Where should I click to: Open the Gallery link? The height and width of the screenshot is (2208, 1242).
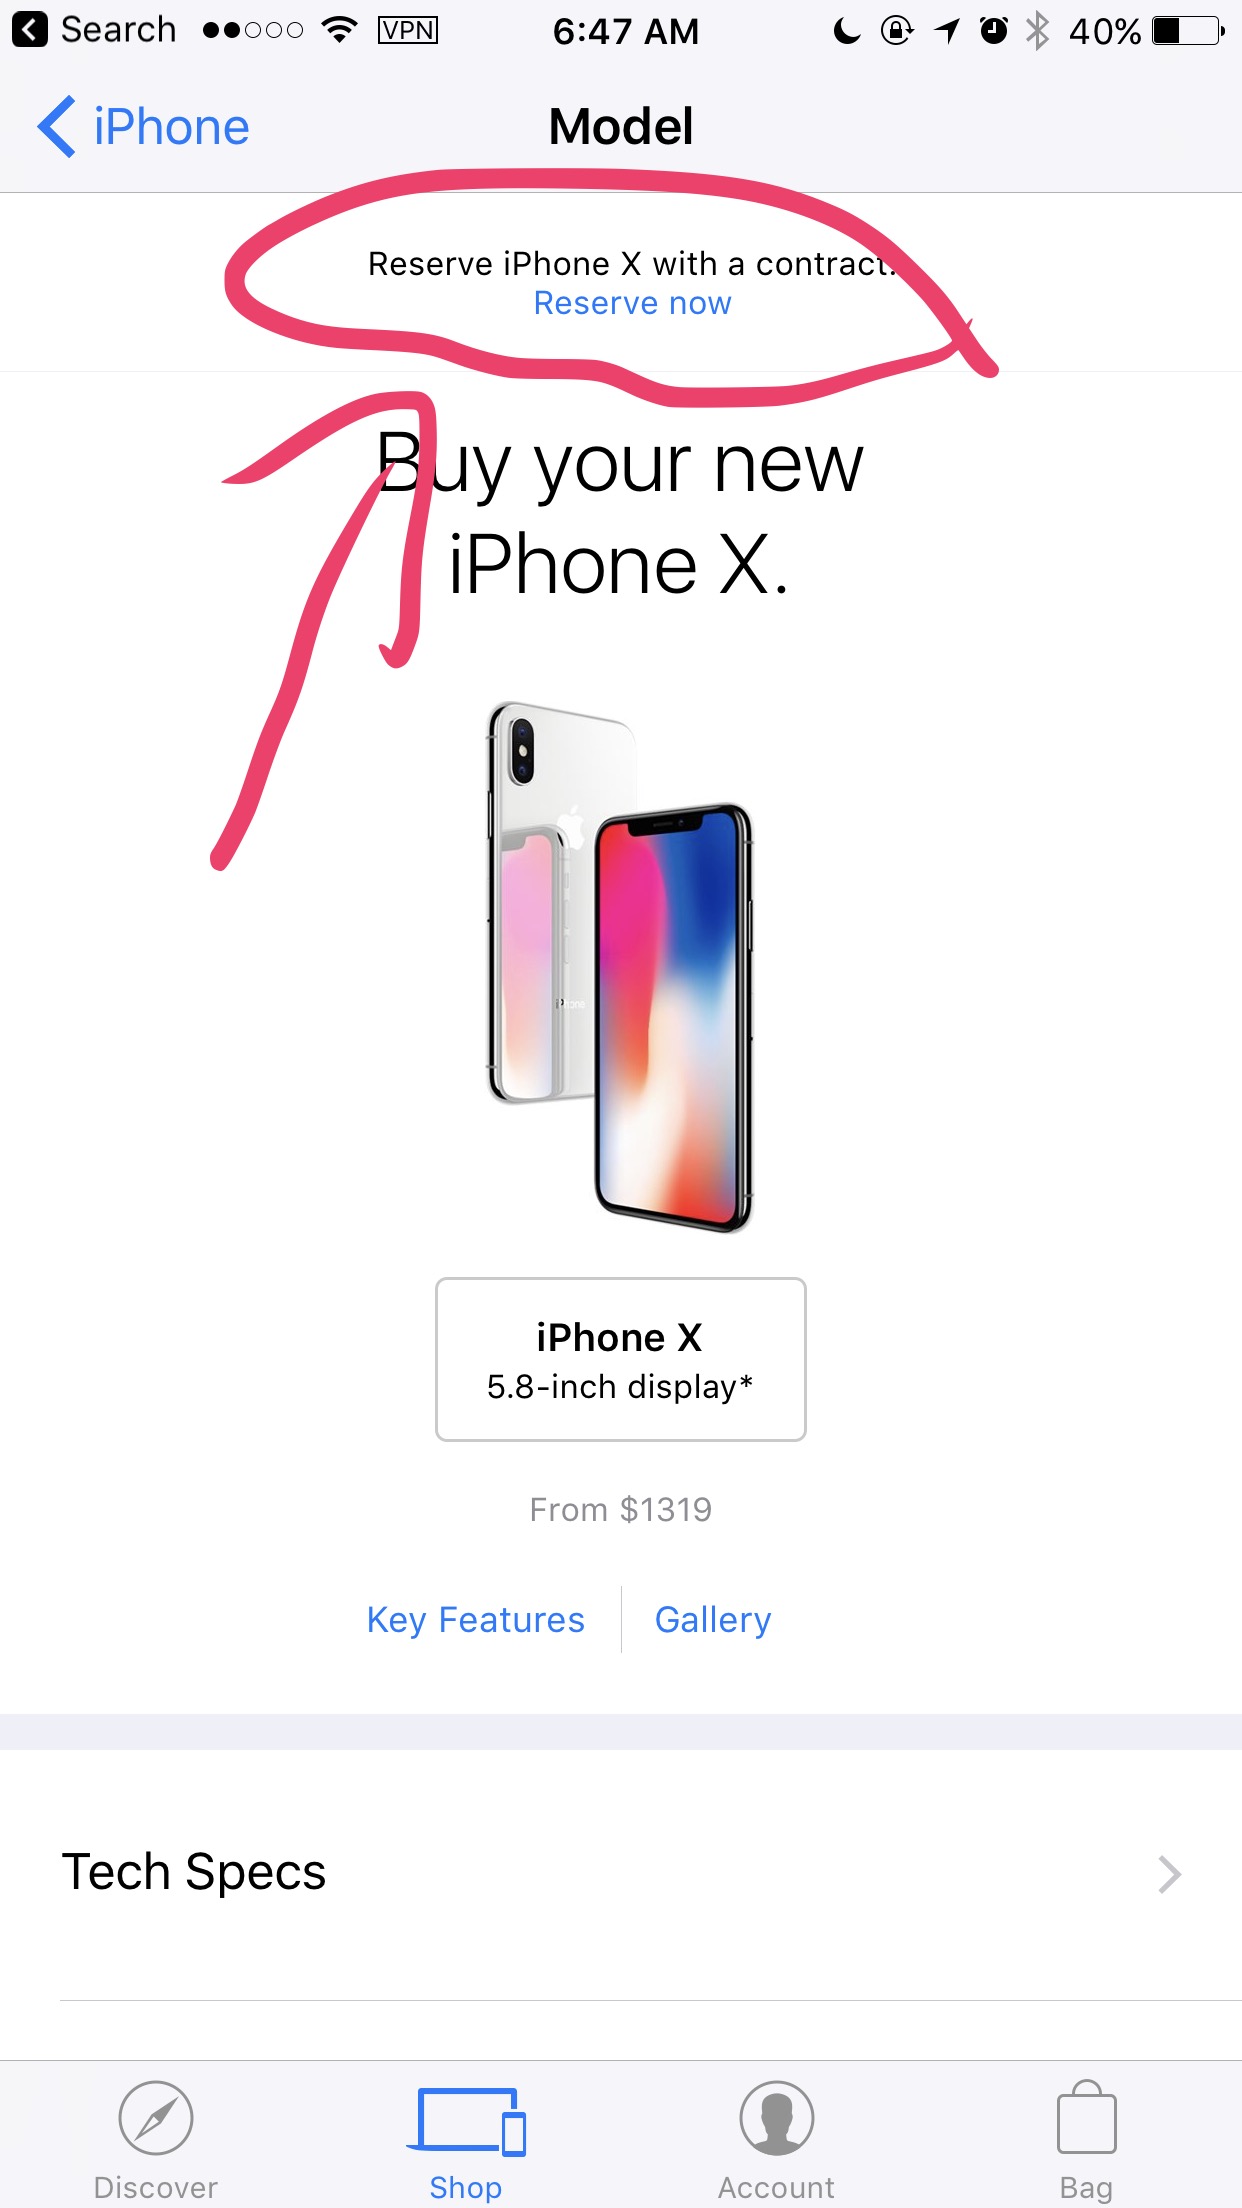[x=713, y=1620]
